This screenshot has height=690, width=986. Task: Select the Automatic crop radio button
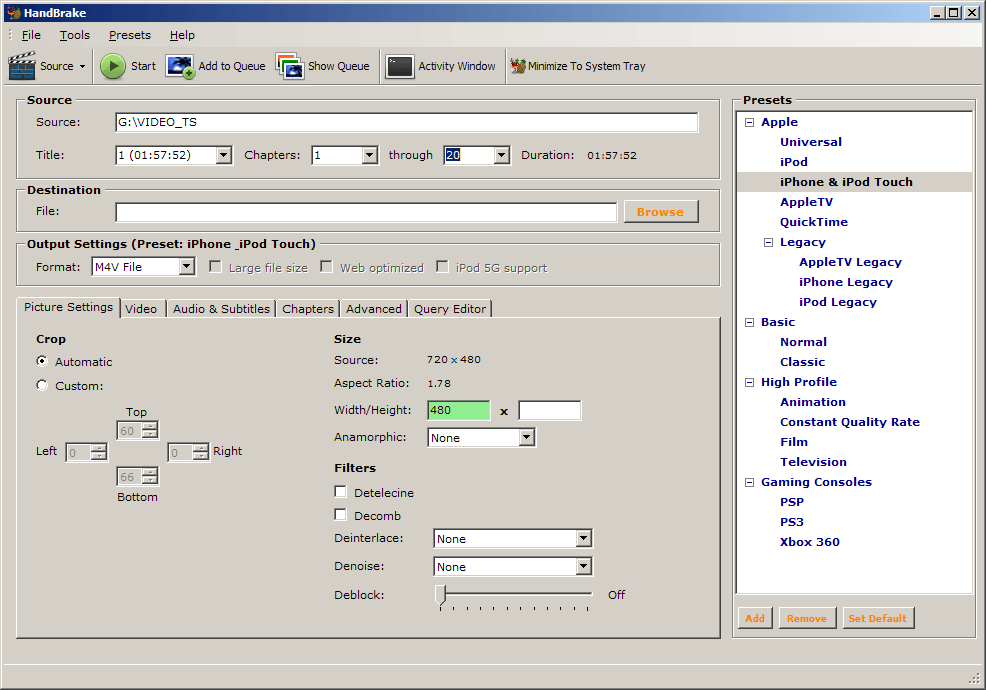click(42, 361)
